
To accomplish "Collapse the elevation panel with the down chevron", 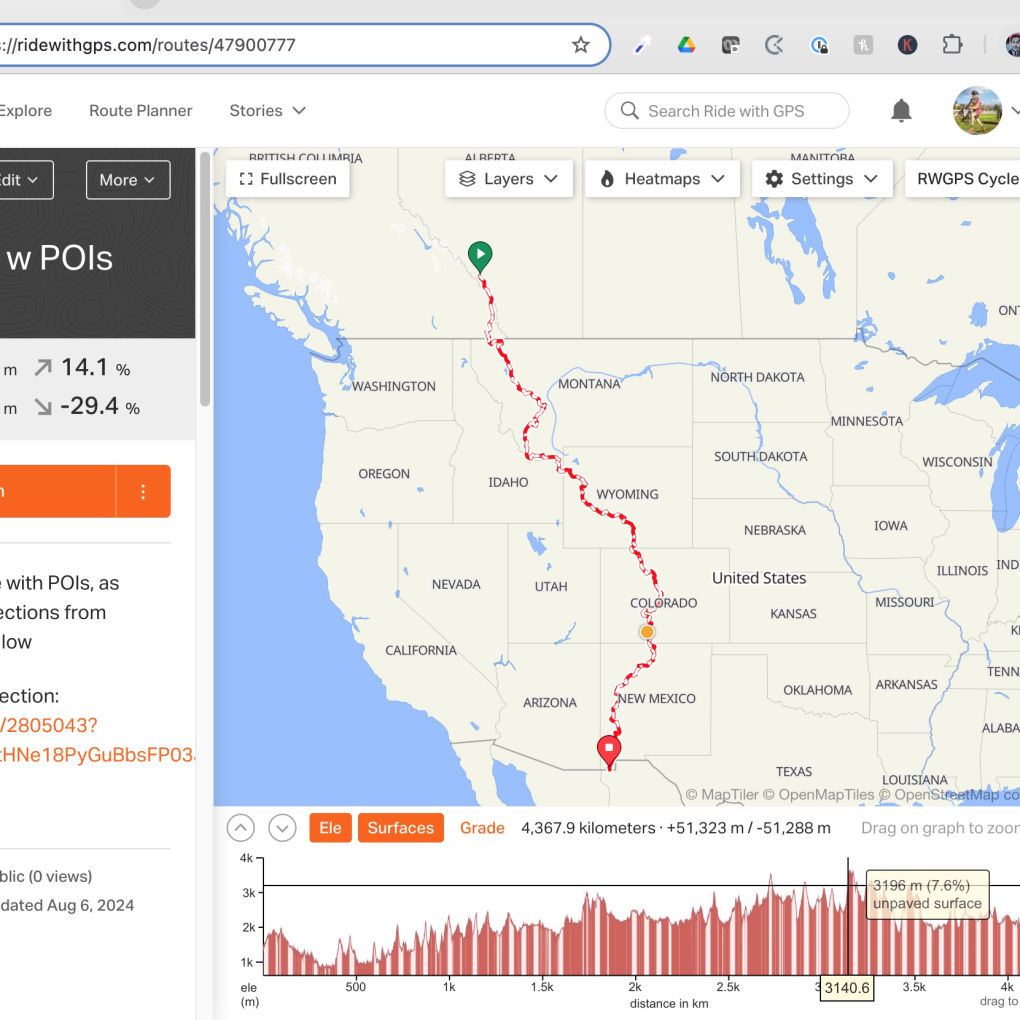I will point(282,828).
